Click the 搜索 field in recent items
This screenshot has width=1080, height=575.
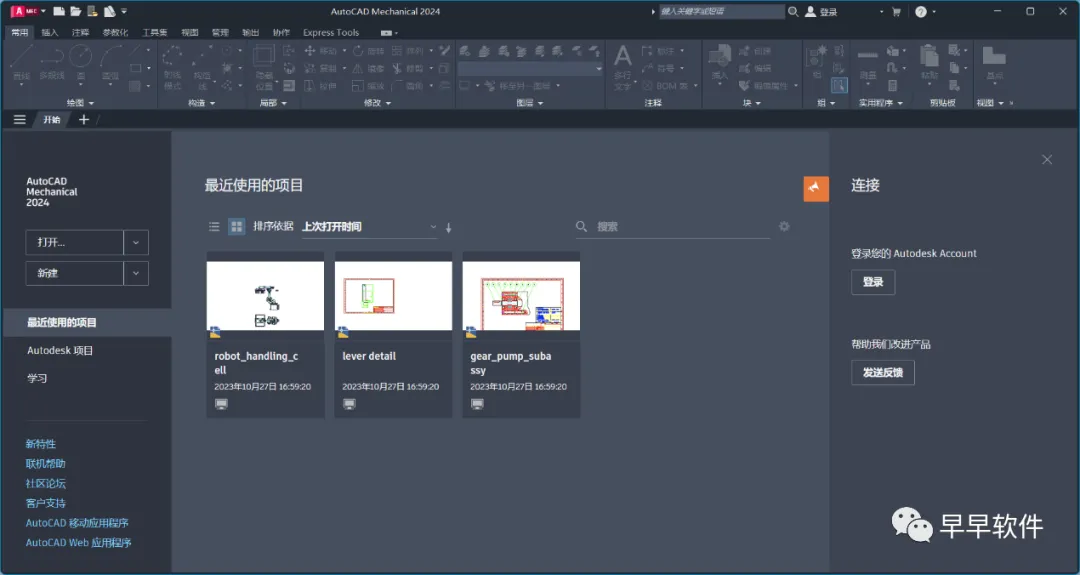[673, 227]
